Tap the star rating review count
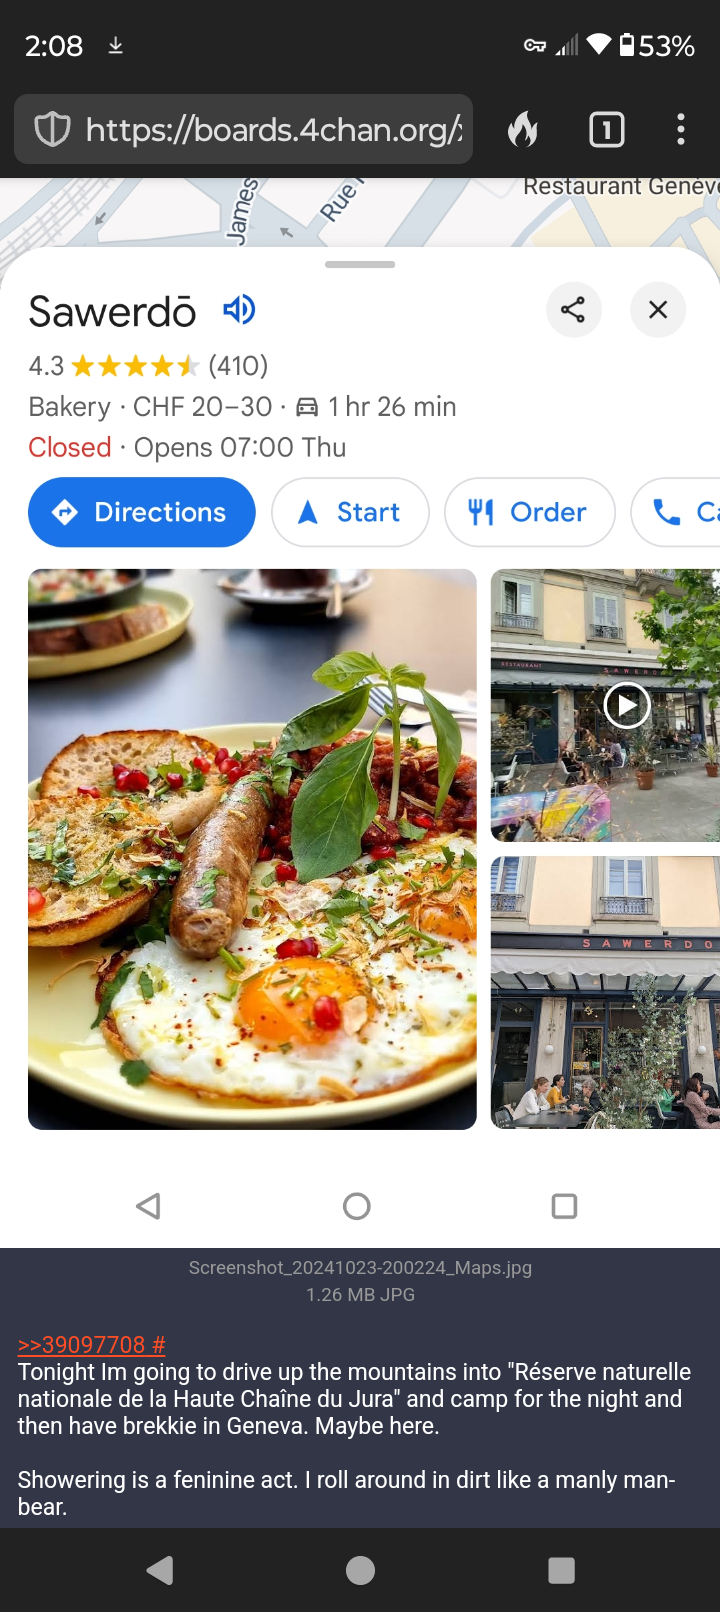Screen dimensions: 720x1612 point(238,366)
